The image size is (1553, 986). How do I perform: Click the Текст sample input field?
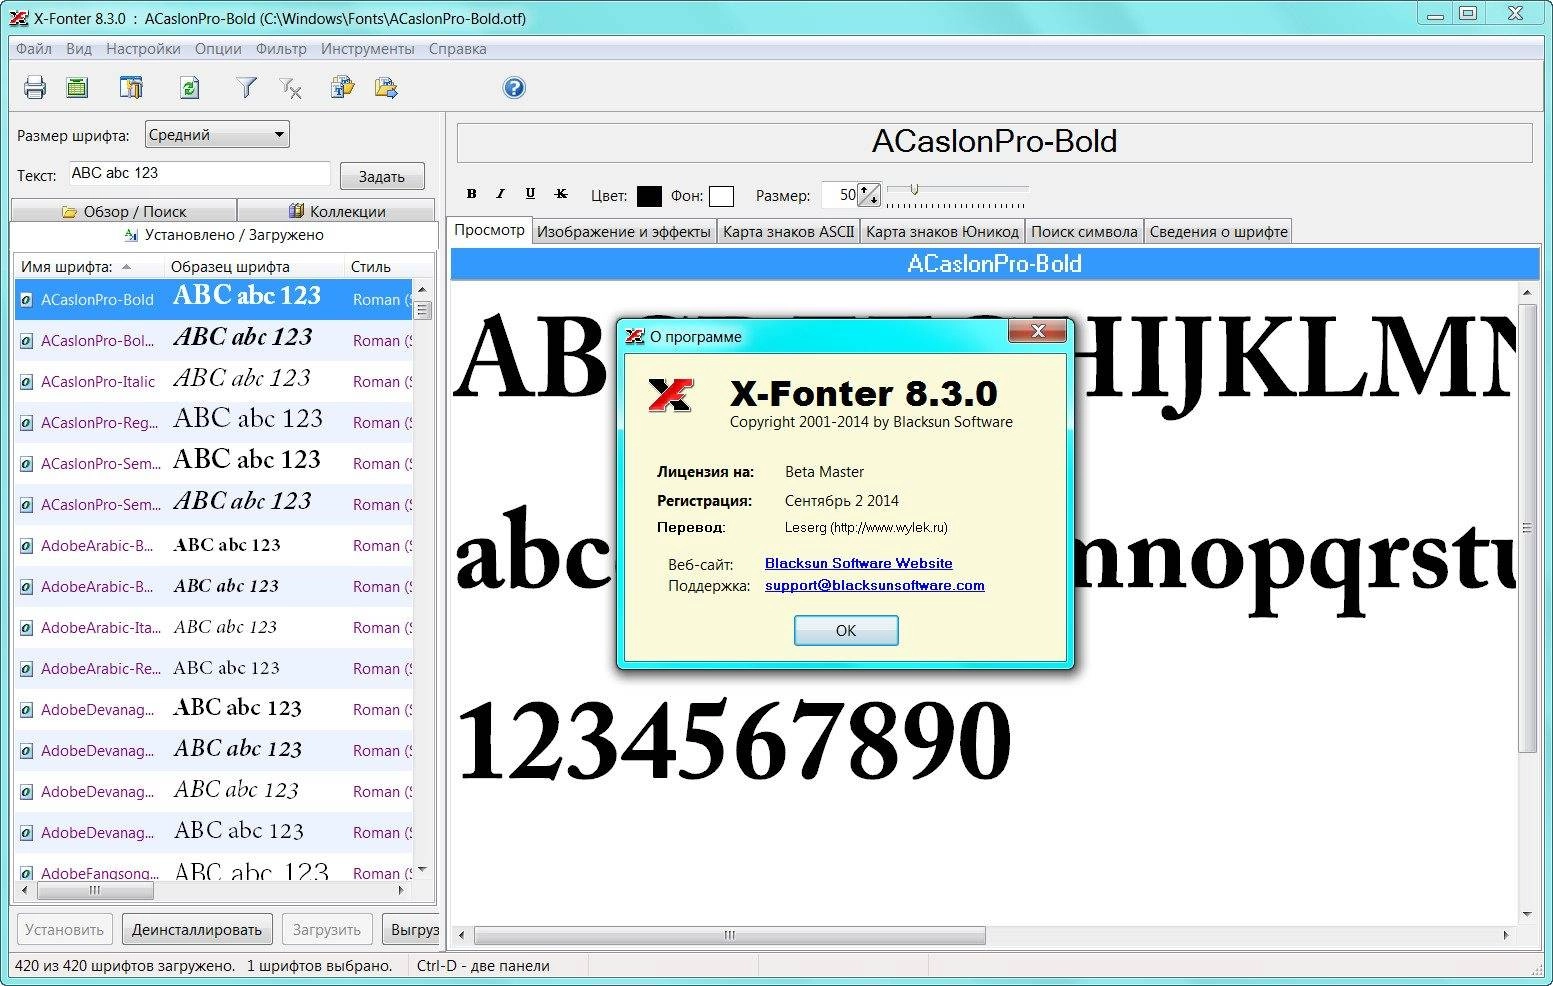(x=199, y=173)
